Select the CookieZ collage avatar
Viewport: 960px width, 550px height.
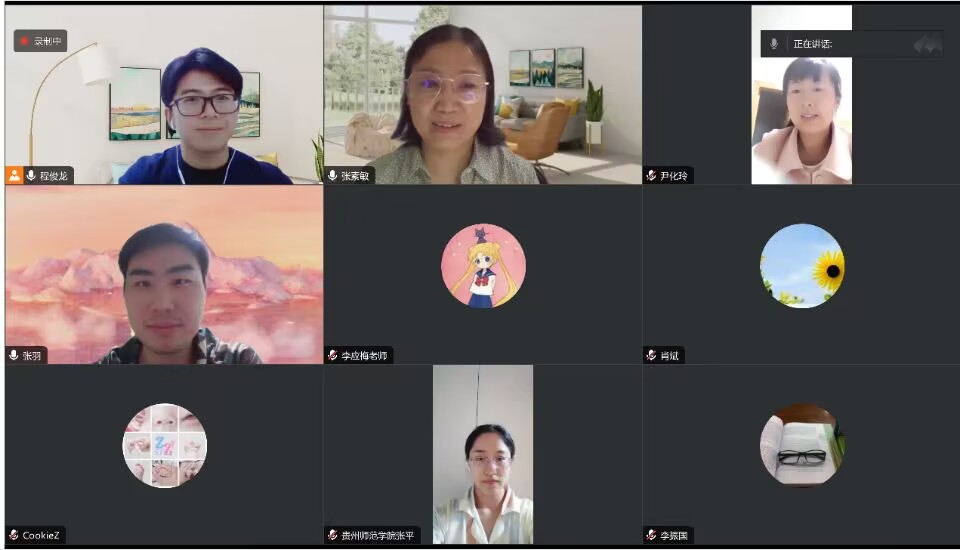pos(164,445)
